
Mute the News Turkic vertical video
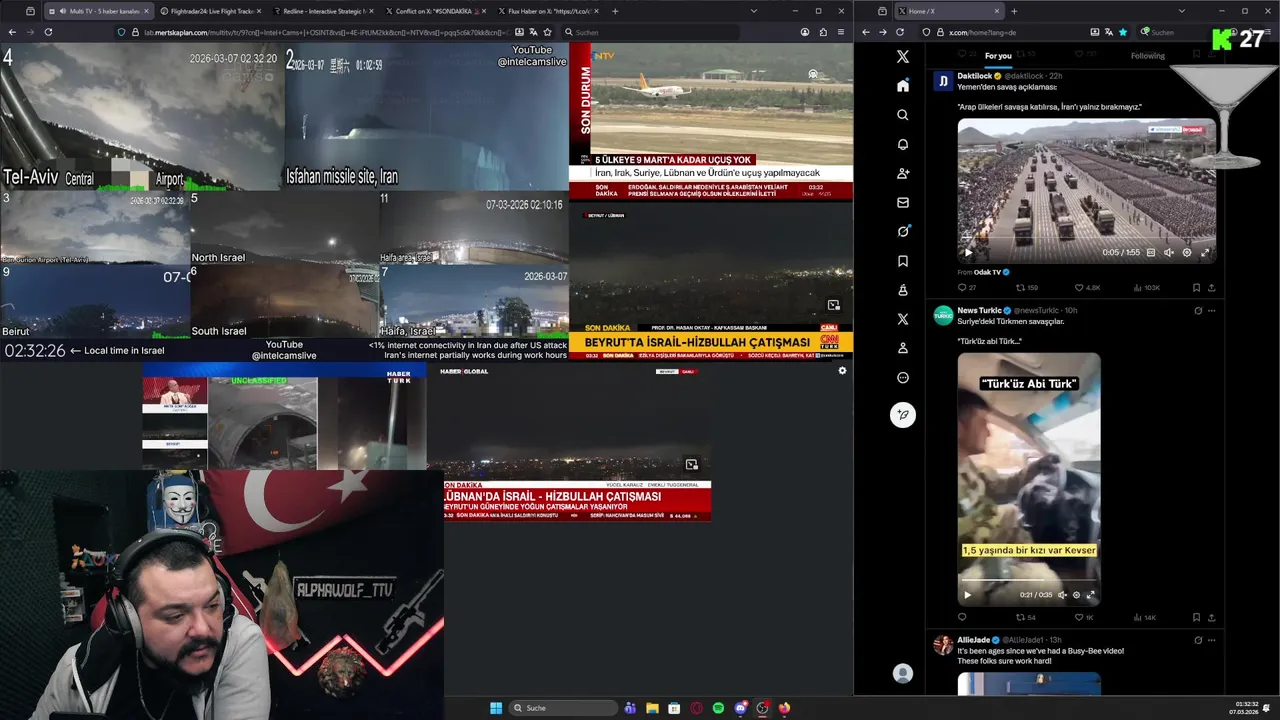pos(1062,595)
